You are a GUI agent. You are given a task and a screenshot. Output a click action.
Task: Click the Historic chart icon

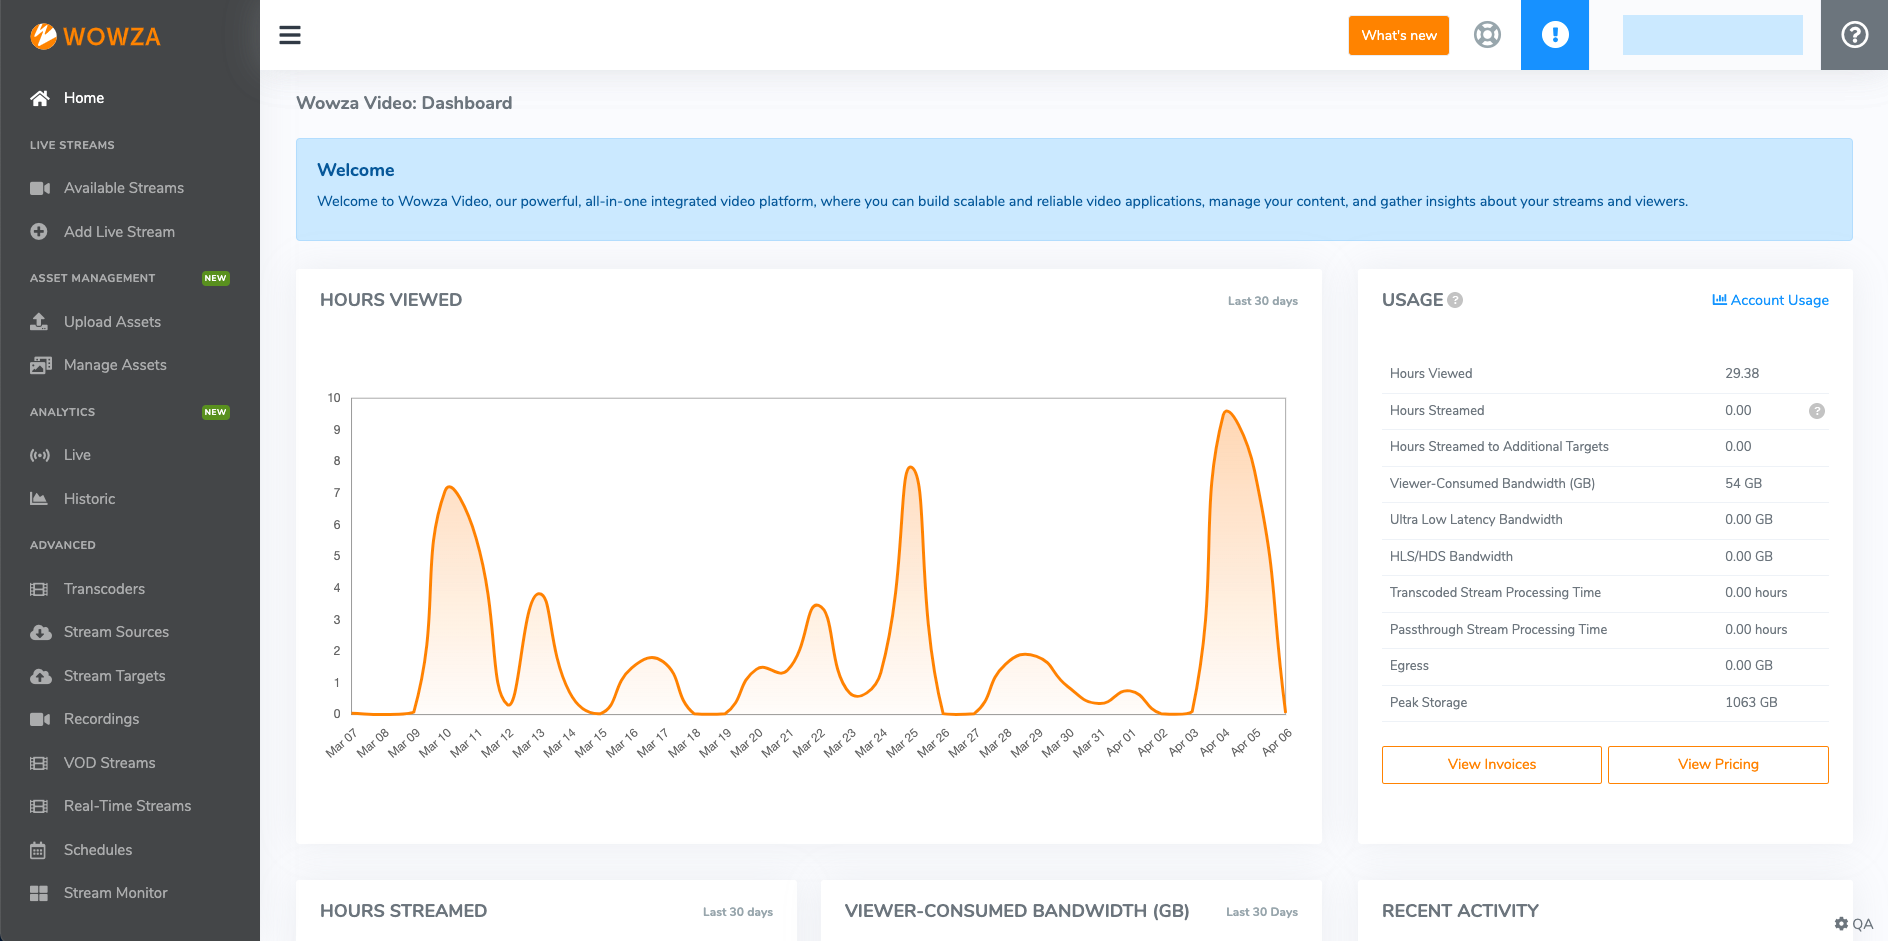click(39, 499)
